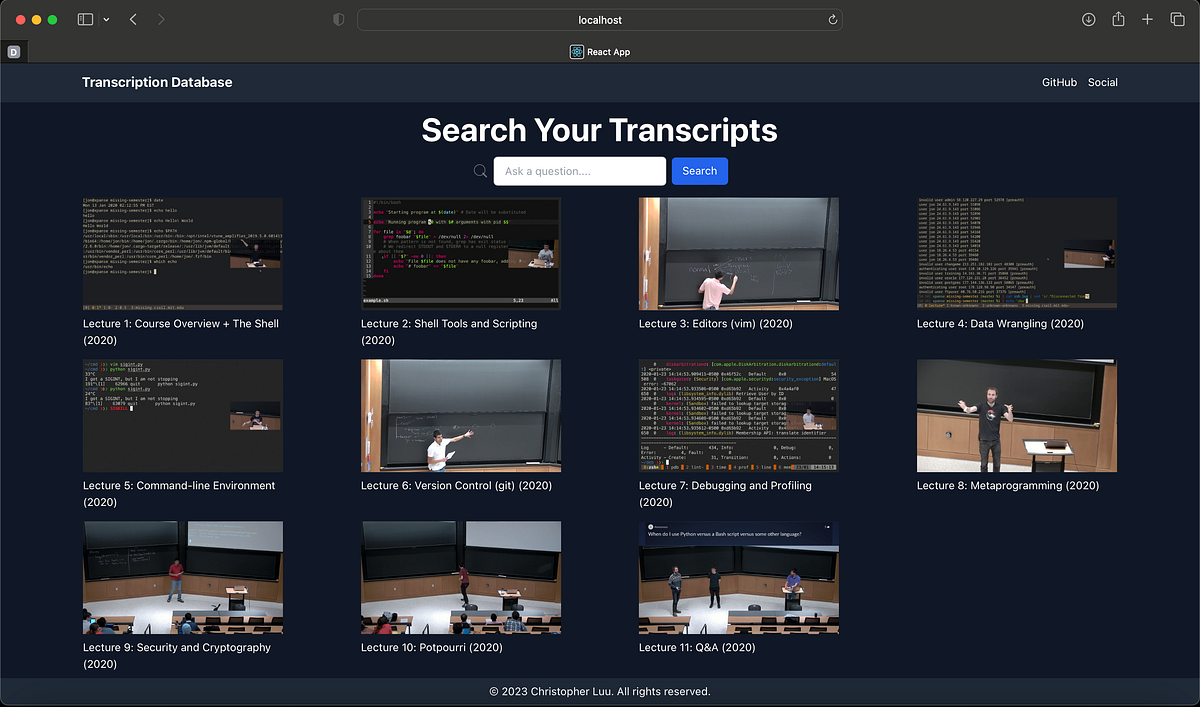Open the Downloads popover
The width and height of the screenshot is (1200, 707).
[1088, 19]
